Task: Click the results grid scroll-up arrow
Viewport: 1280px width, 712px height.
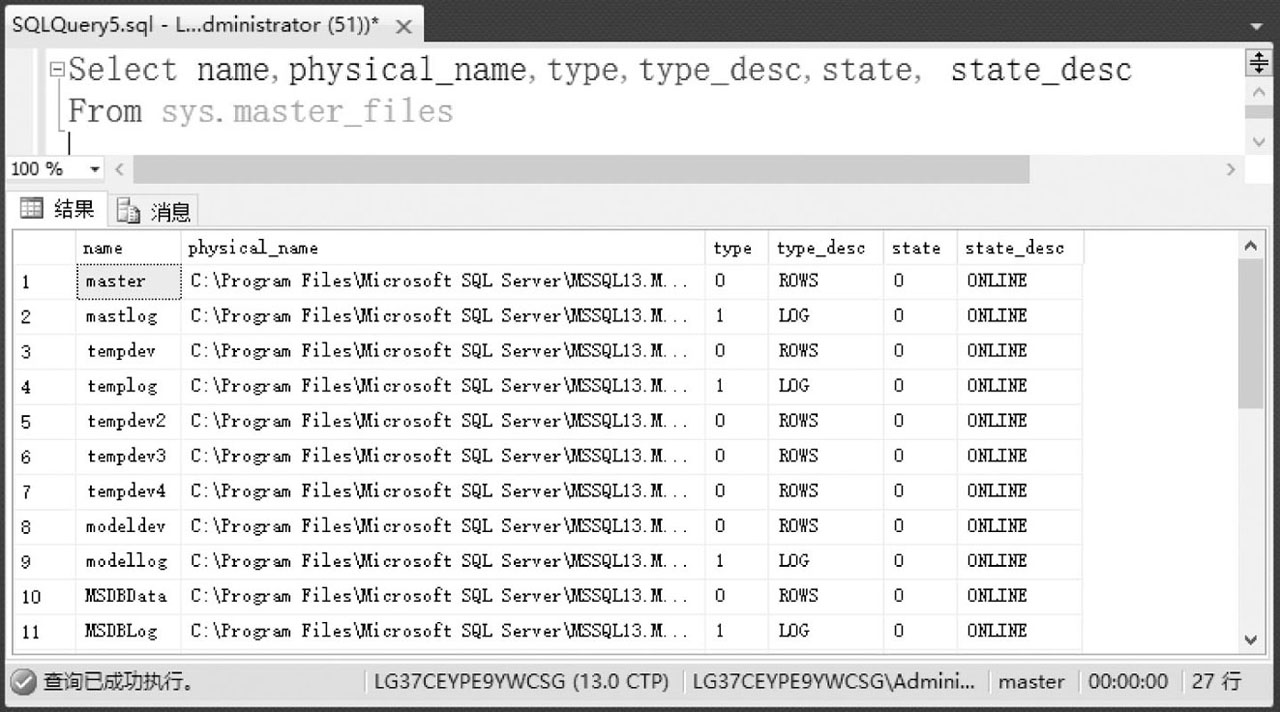Action: (x=1250, y=246)
